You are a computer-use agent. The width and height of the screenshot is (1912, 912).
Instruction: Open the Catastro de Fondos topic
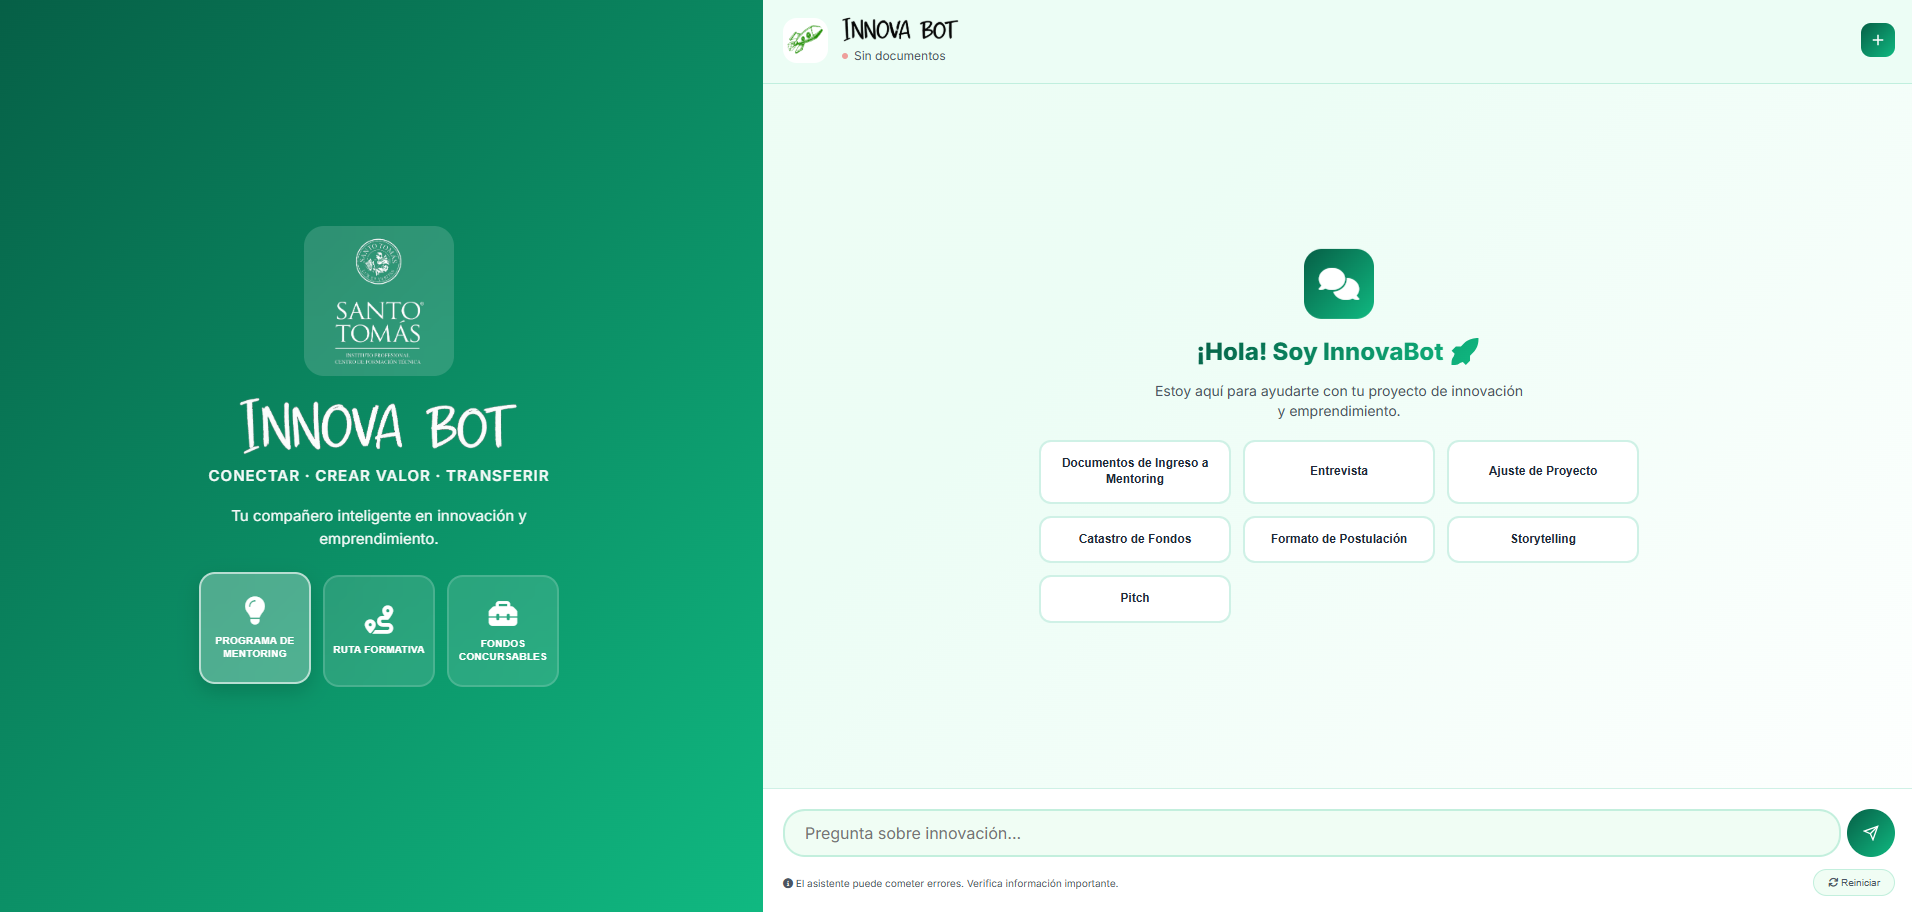(1134, 539)
